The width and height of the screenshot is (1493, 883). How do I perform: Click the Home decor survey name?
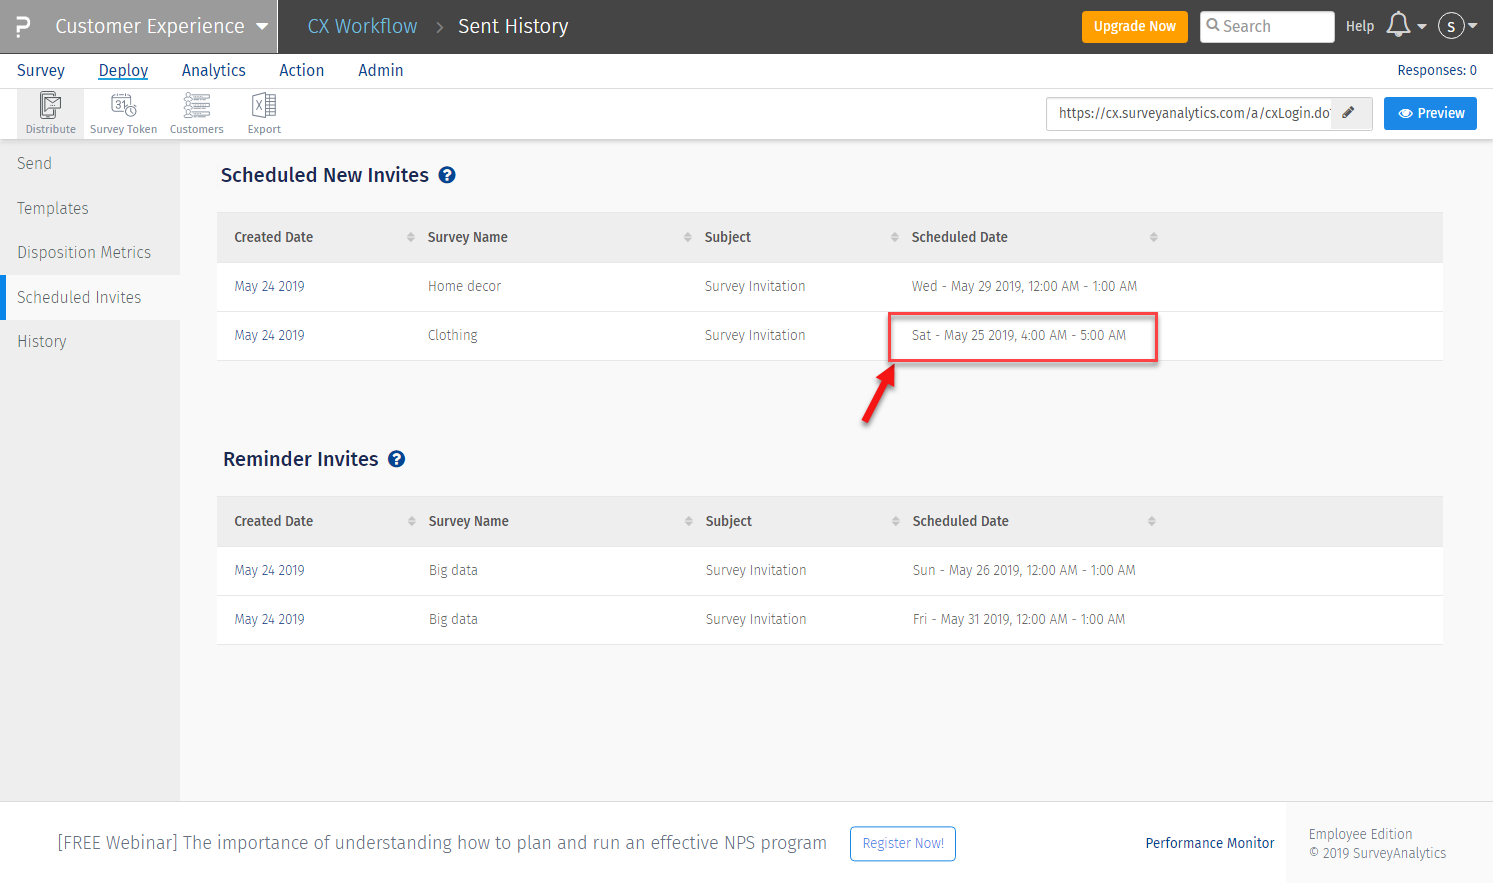(464, 286)
